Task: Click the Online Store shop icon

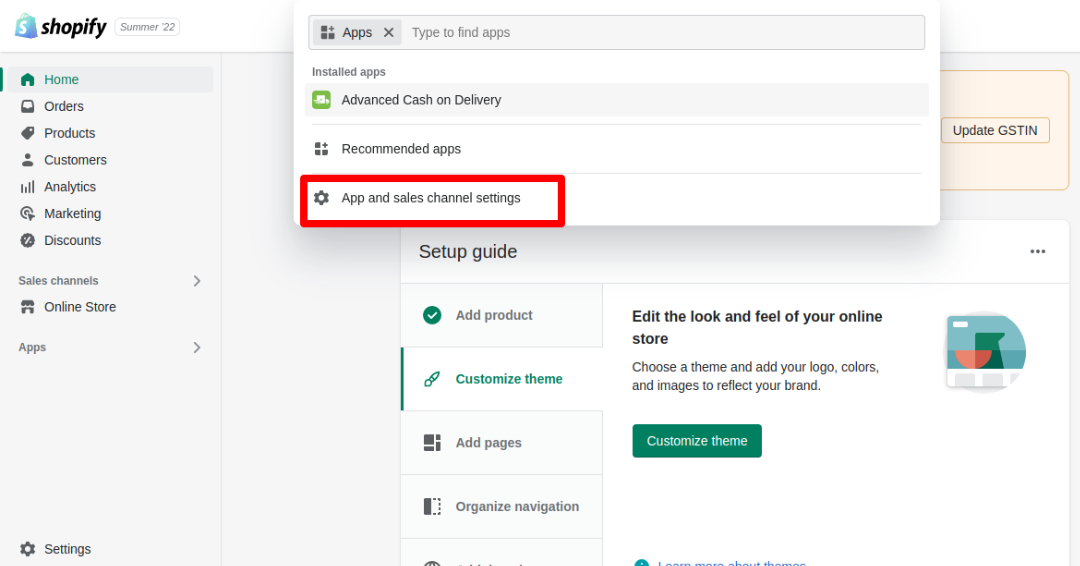Action: coord(28,307)
